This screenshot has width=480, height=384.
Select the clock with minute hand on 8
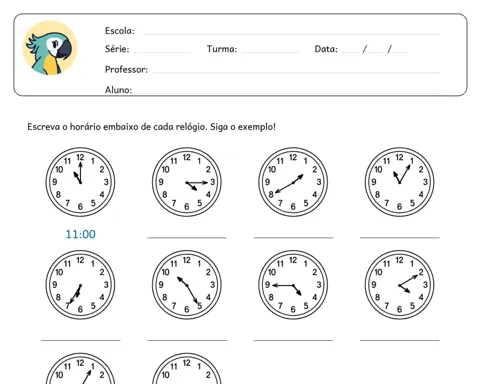pos(293,182)
